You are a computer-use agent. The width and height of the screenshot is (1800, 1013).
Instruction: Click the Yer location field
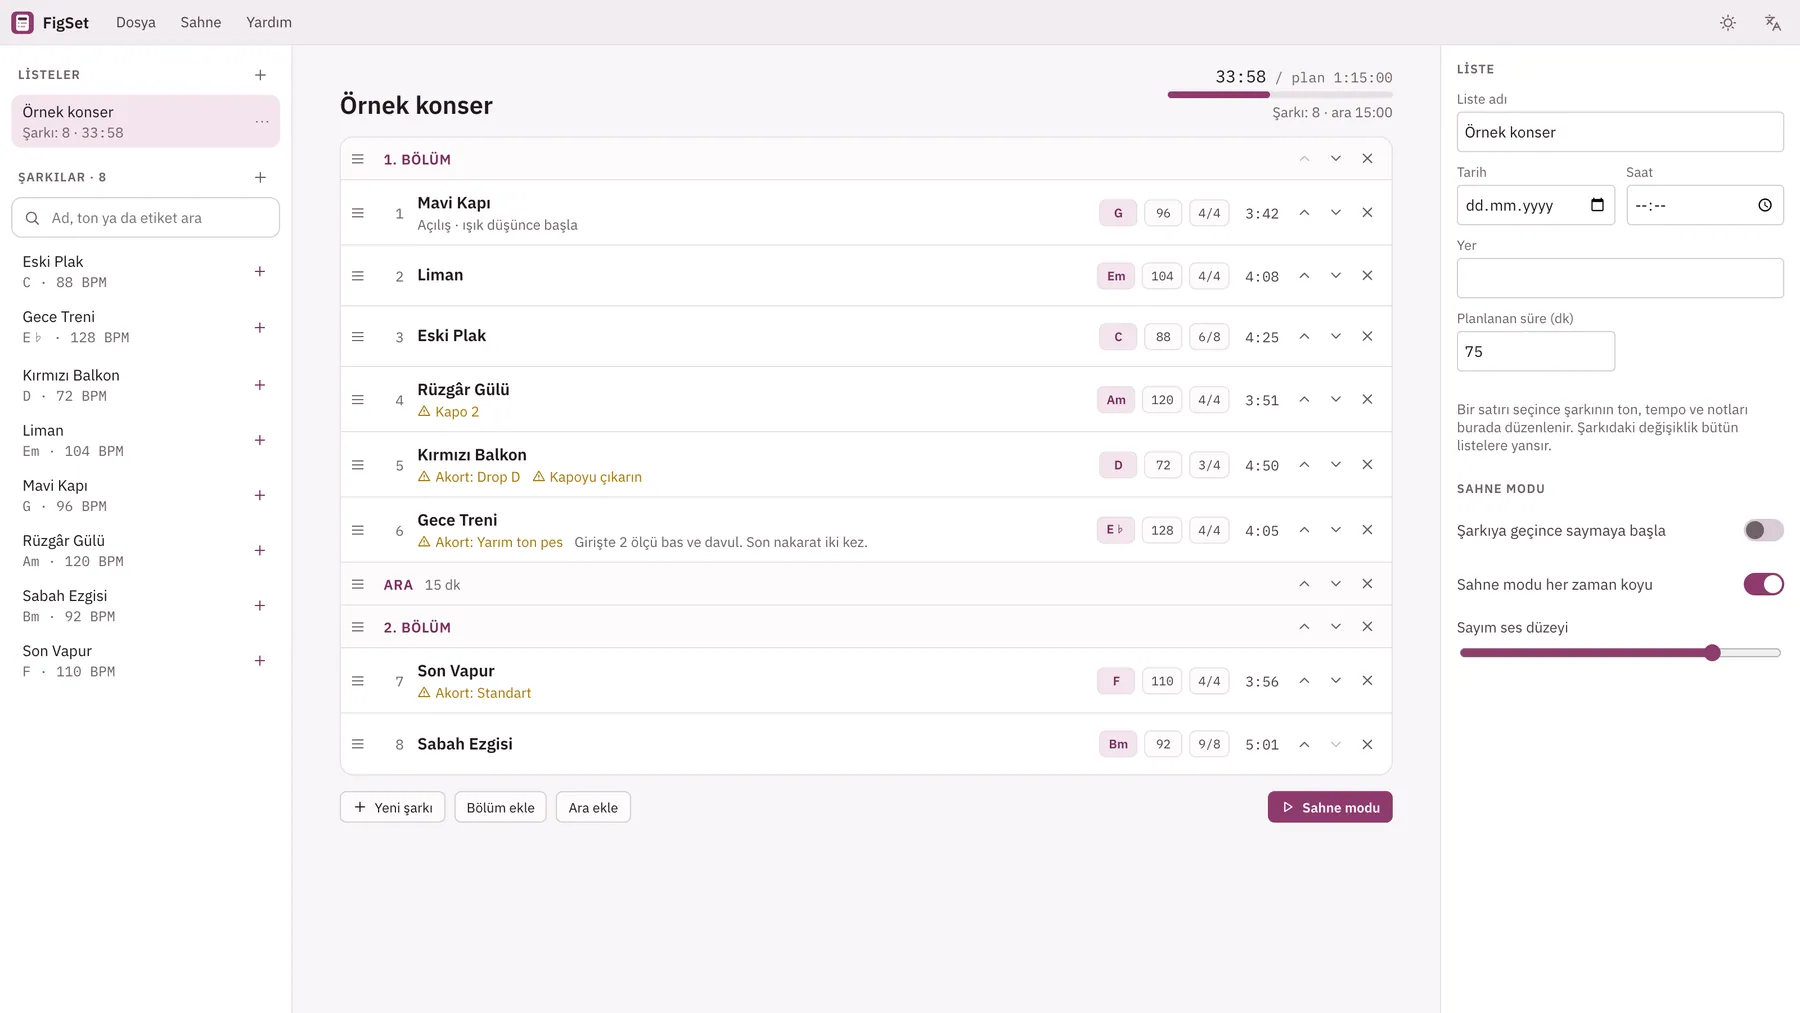click(1620, 278)
